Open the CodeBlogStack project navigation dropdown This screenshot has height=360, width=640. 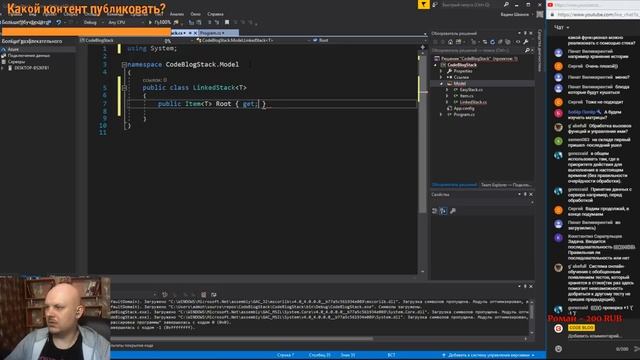tap(137, 40)
